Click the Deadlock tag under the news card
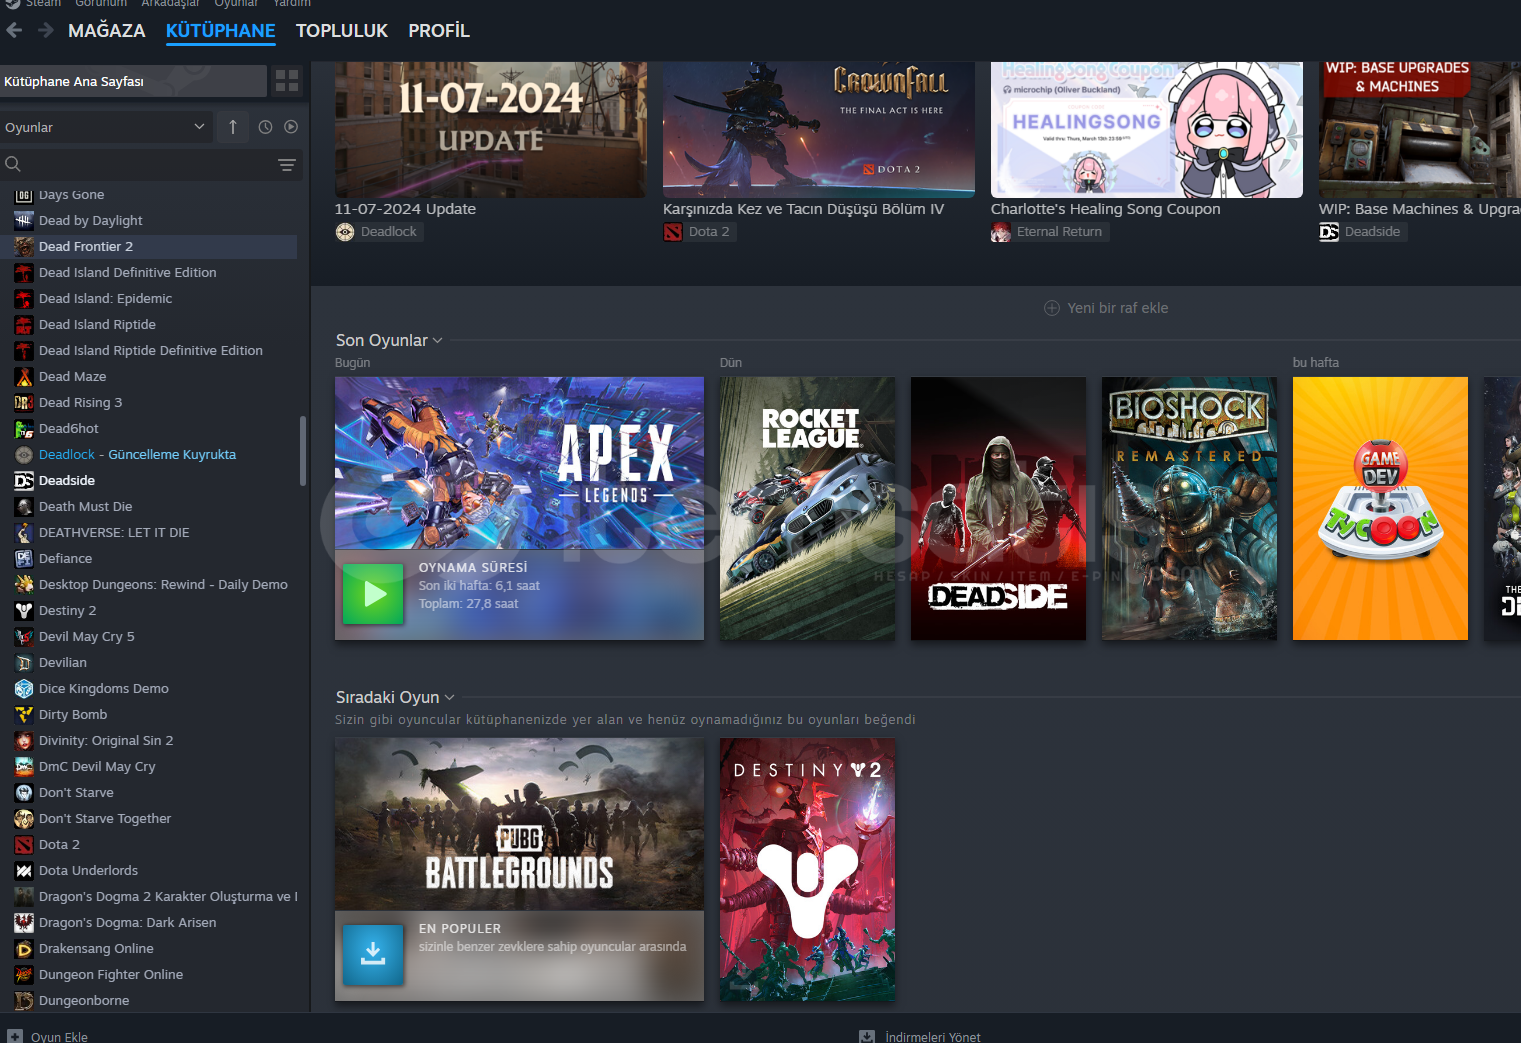Viewport: 1521px width, 1043px height. (x=379, y=232)
